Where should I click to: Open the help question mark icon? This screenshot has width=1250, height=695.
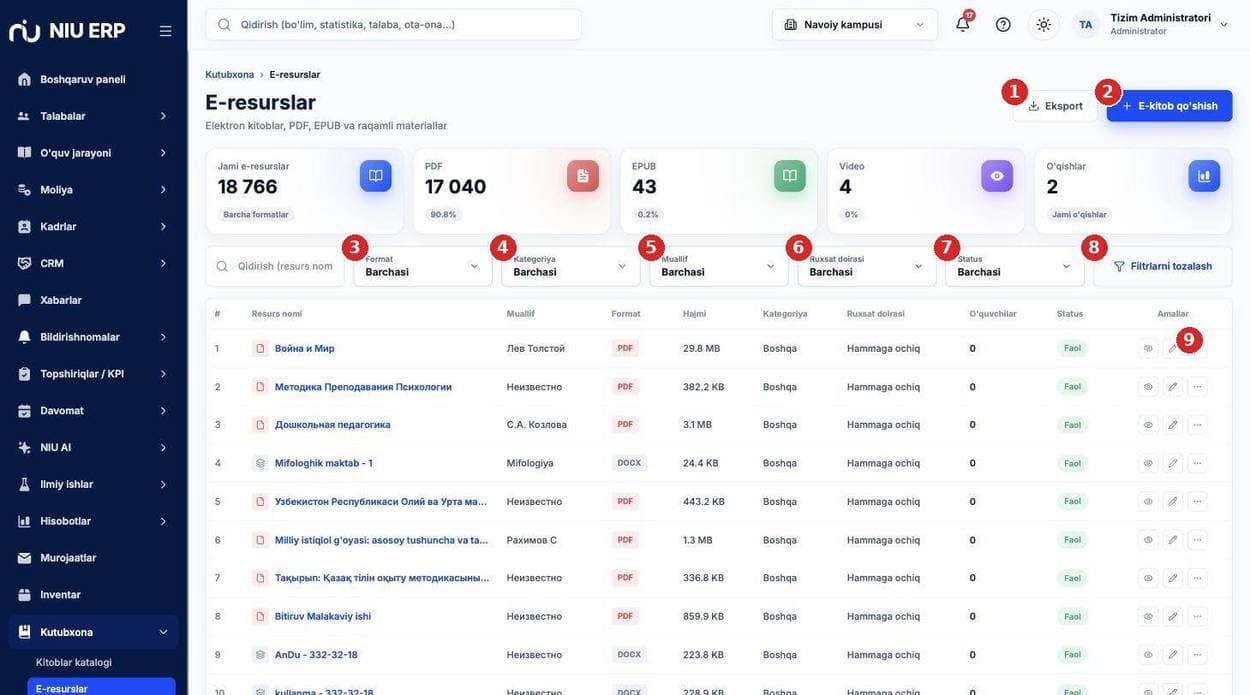(1003, 24)
